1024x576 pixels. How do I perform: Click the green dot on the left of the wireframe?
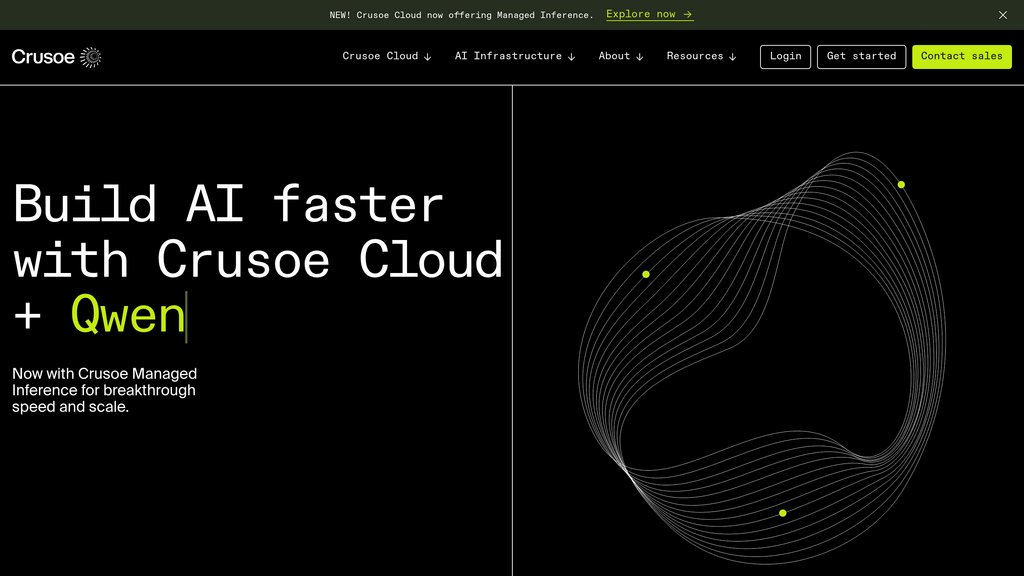tap(646, 273)
